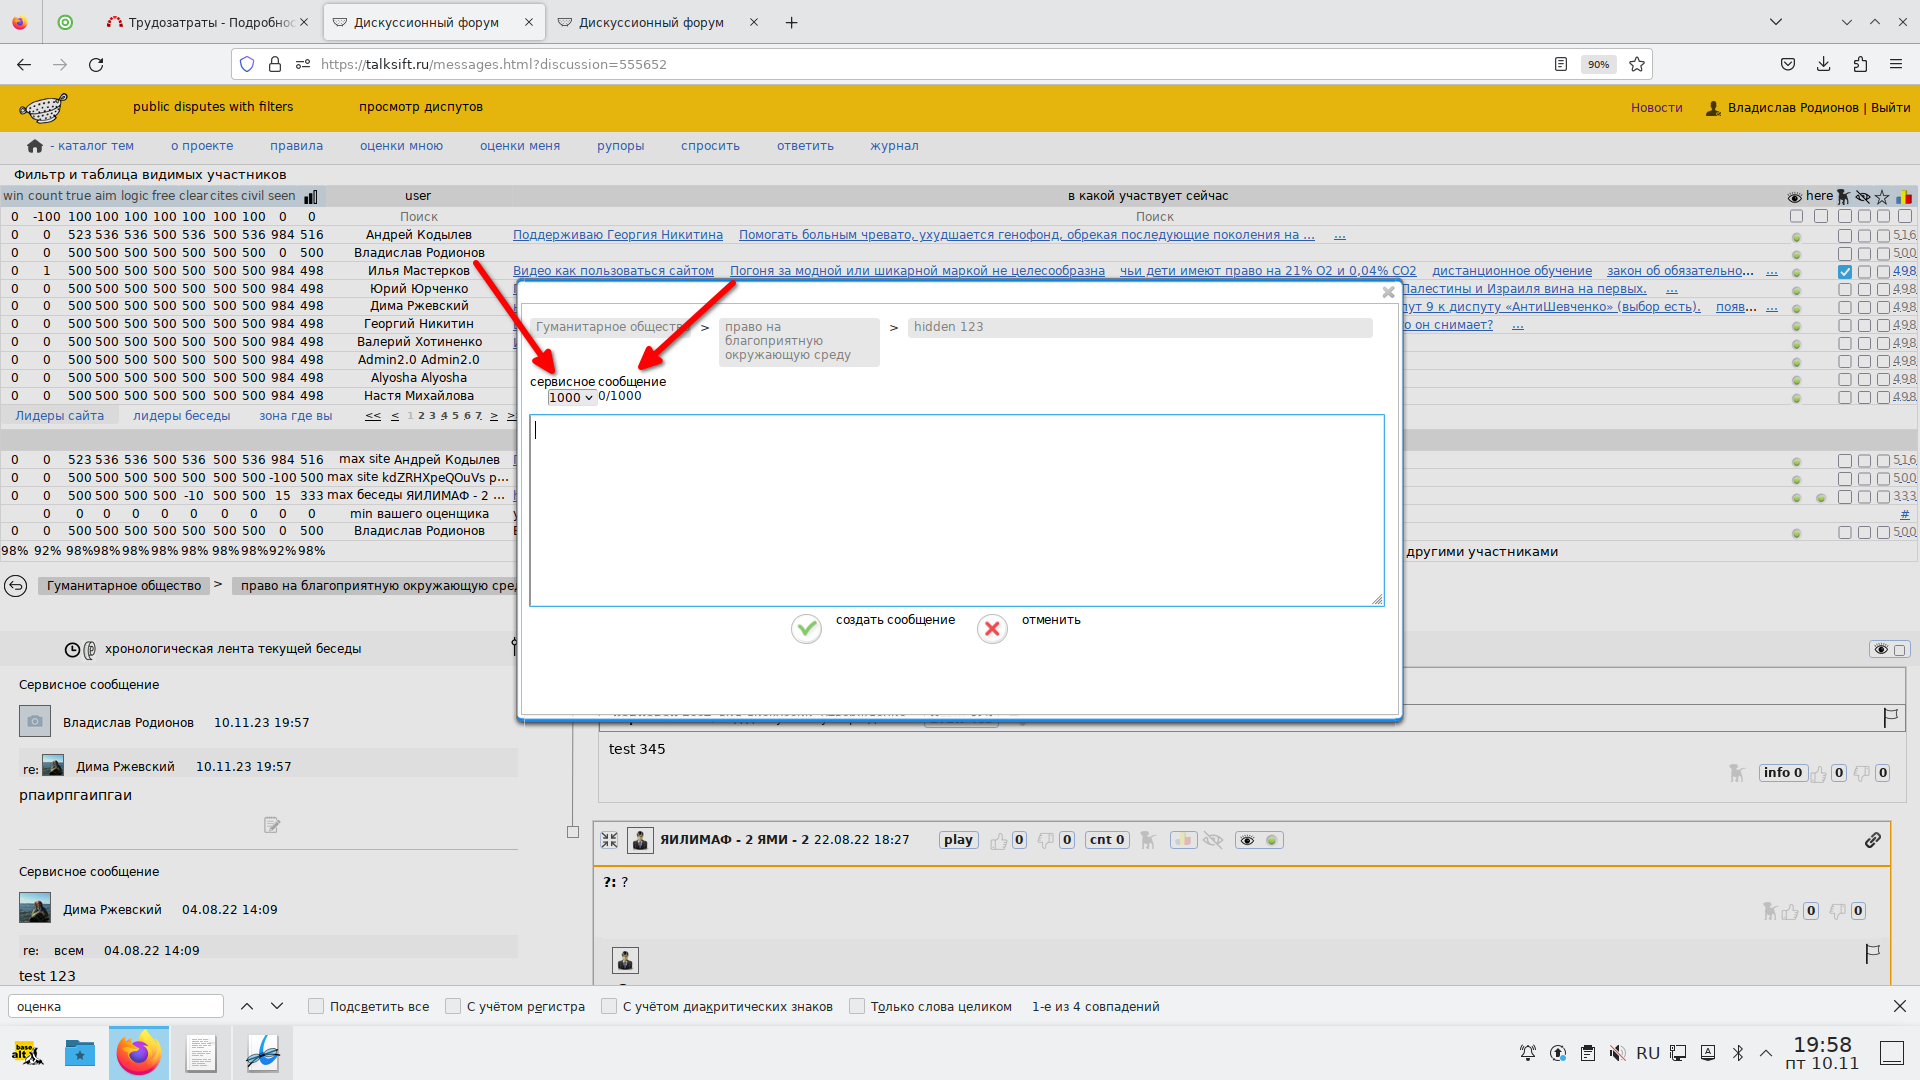Close the service message dialog
This screenshot has height=1080, width=1920.
point(1388,292)
